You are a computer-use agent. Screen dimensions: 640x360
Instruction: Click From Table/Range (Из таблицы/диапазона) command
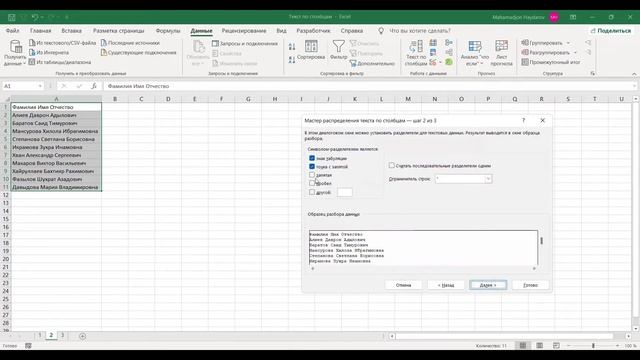pyautogui.click(x=60, y=62)
